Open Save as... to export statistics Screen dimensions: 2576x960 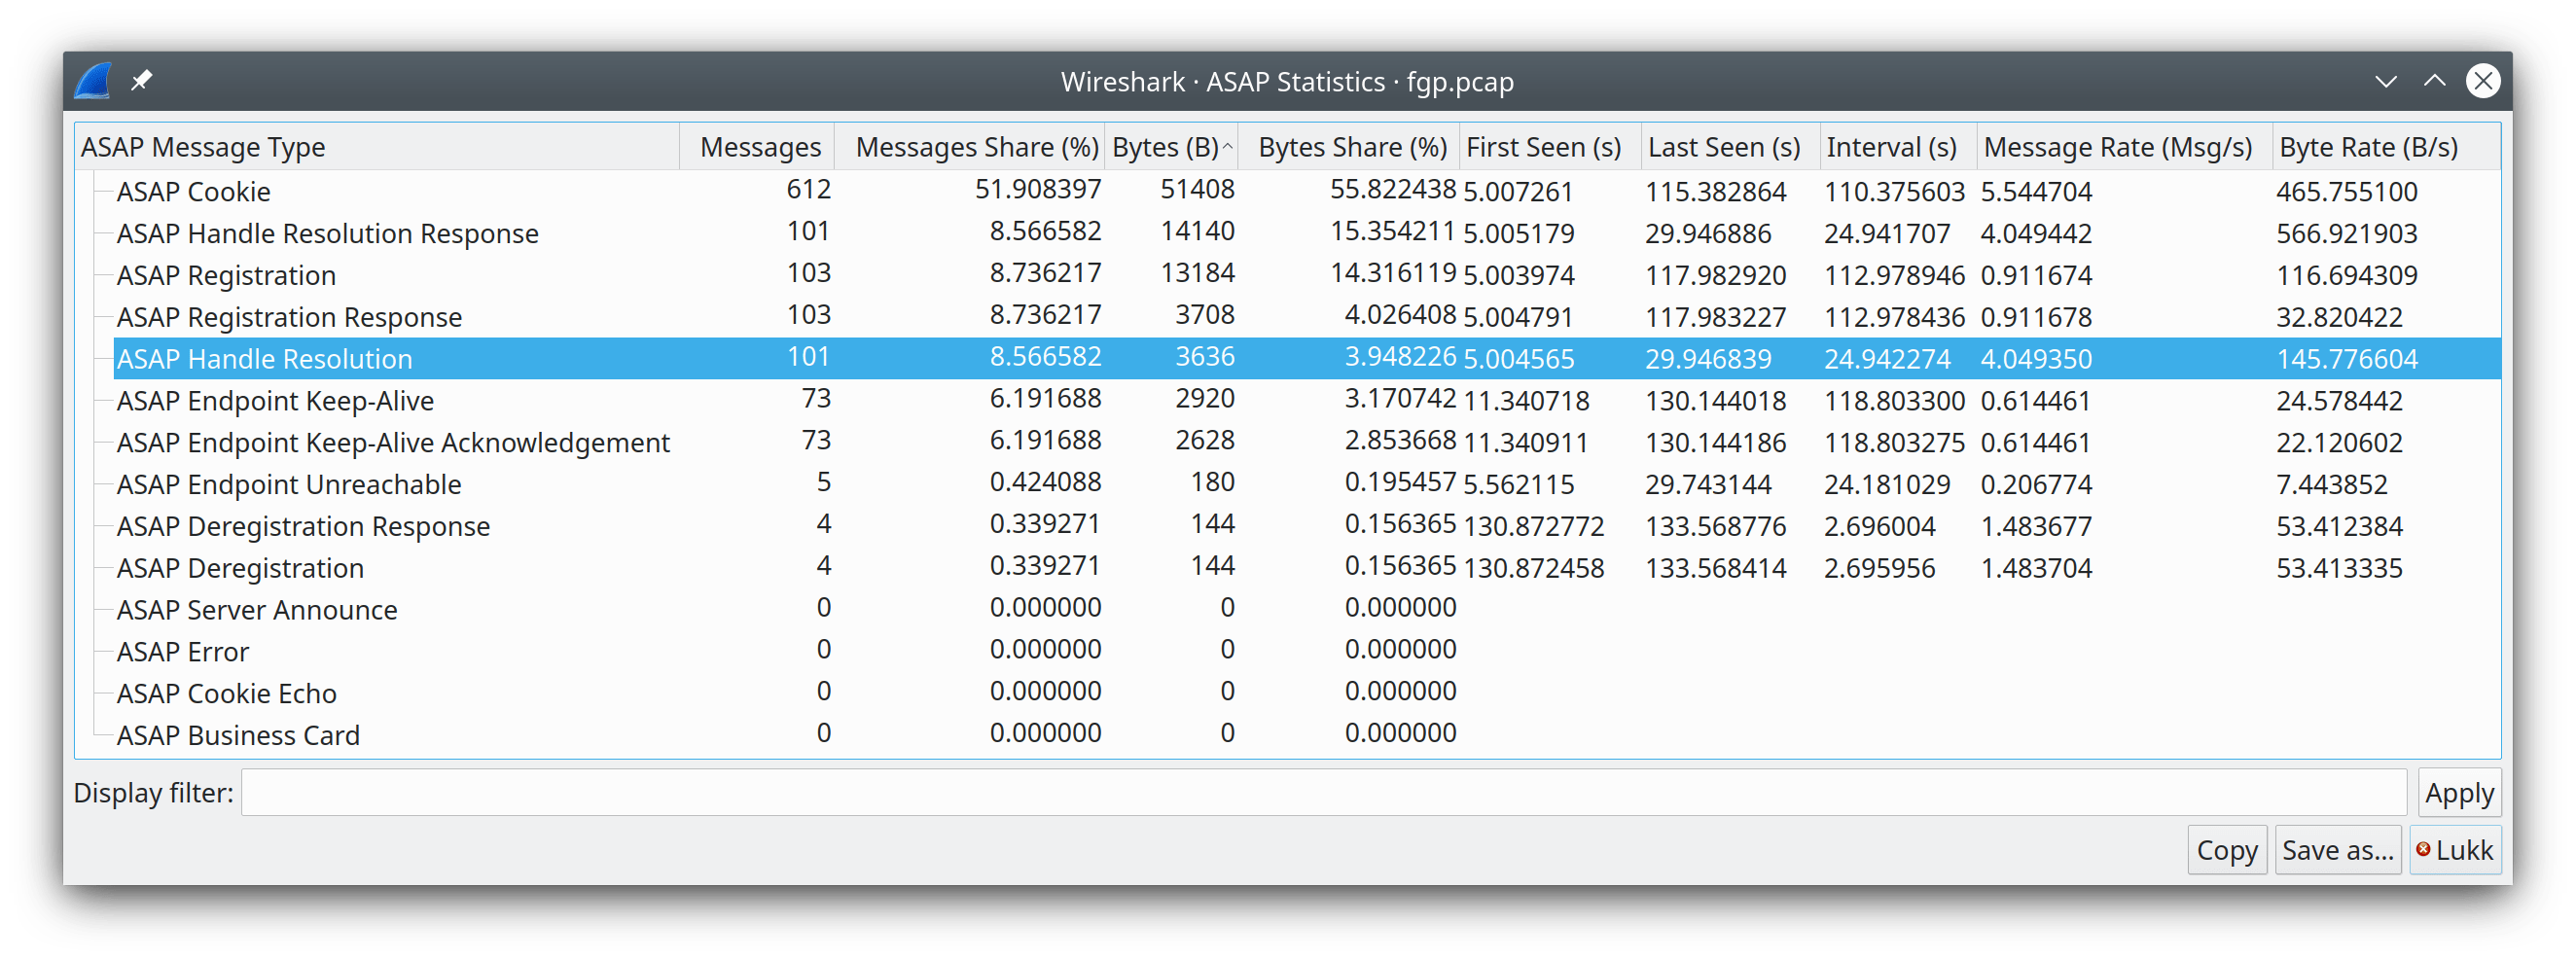tap(2337, 849)
